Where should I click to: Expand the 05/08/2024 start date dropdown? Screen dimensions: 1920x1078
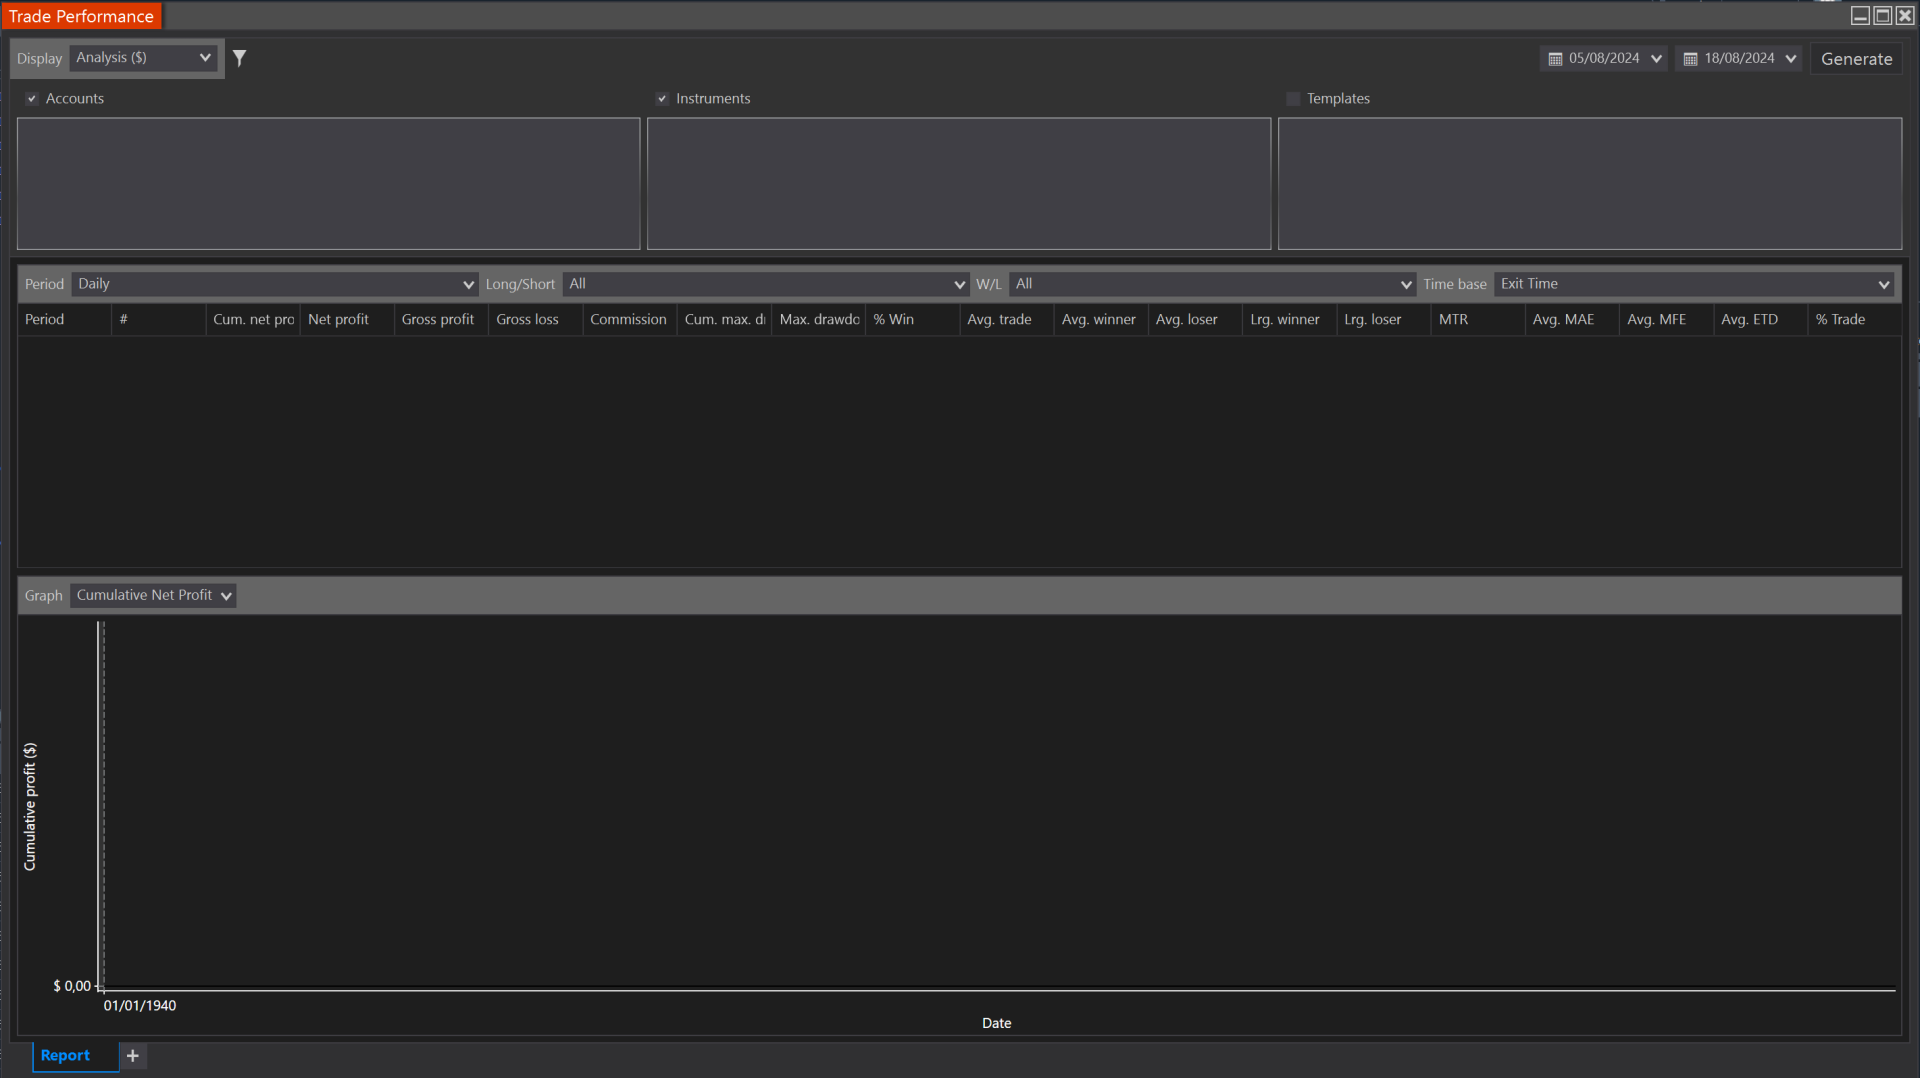coord(1656,59)
